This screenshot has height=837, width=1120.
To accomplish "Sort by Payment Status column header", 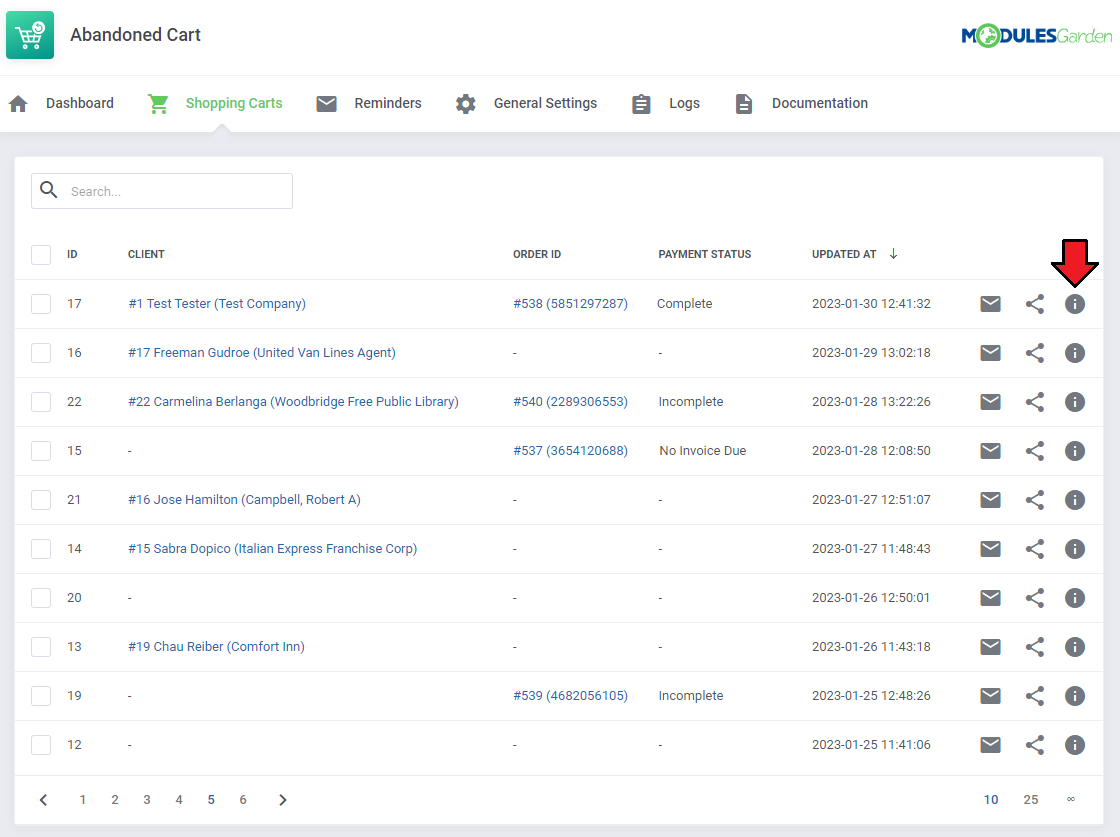I will point(704,254).
